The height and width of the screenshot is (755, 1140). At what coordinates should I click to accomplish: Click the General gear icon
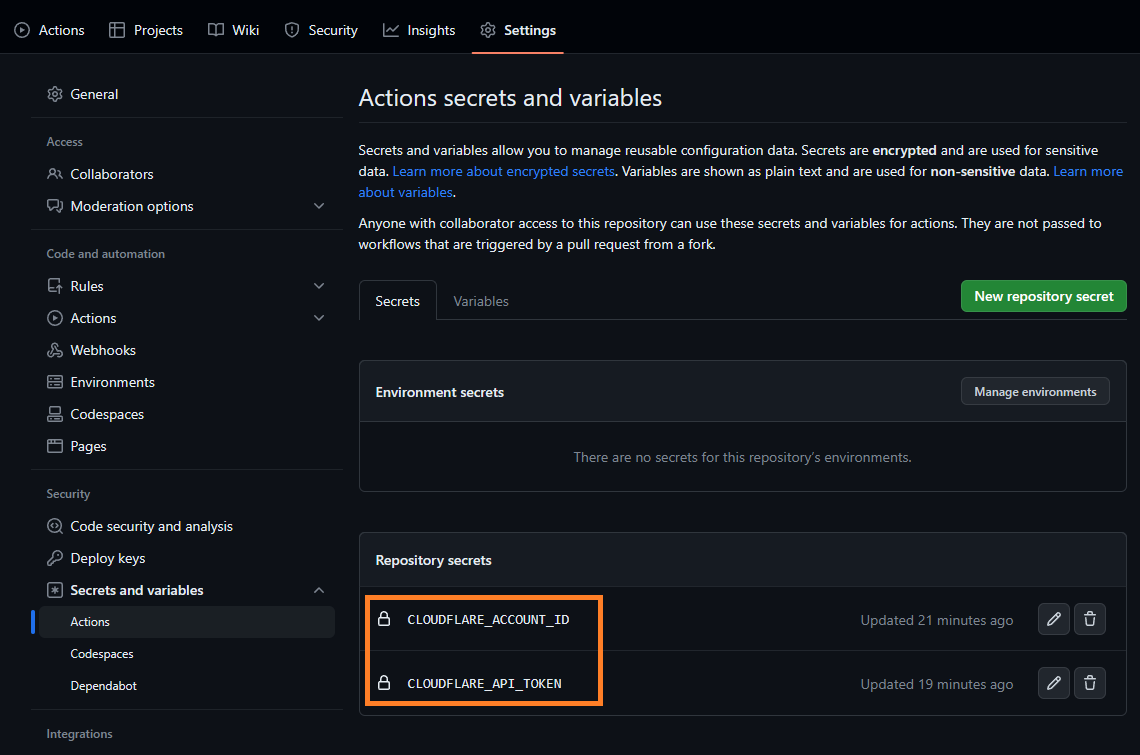[x=55, y=94]
